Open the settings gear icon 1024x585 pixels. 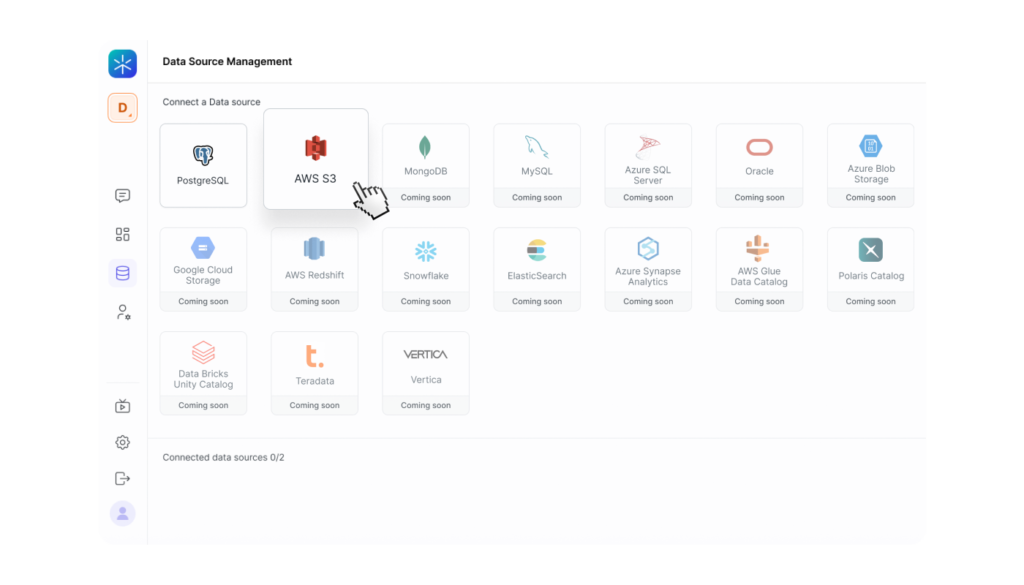(122, 443)
